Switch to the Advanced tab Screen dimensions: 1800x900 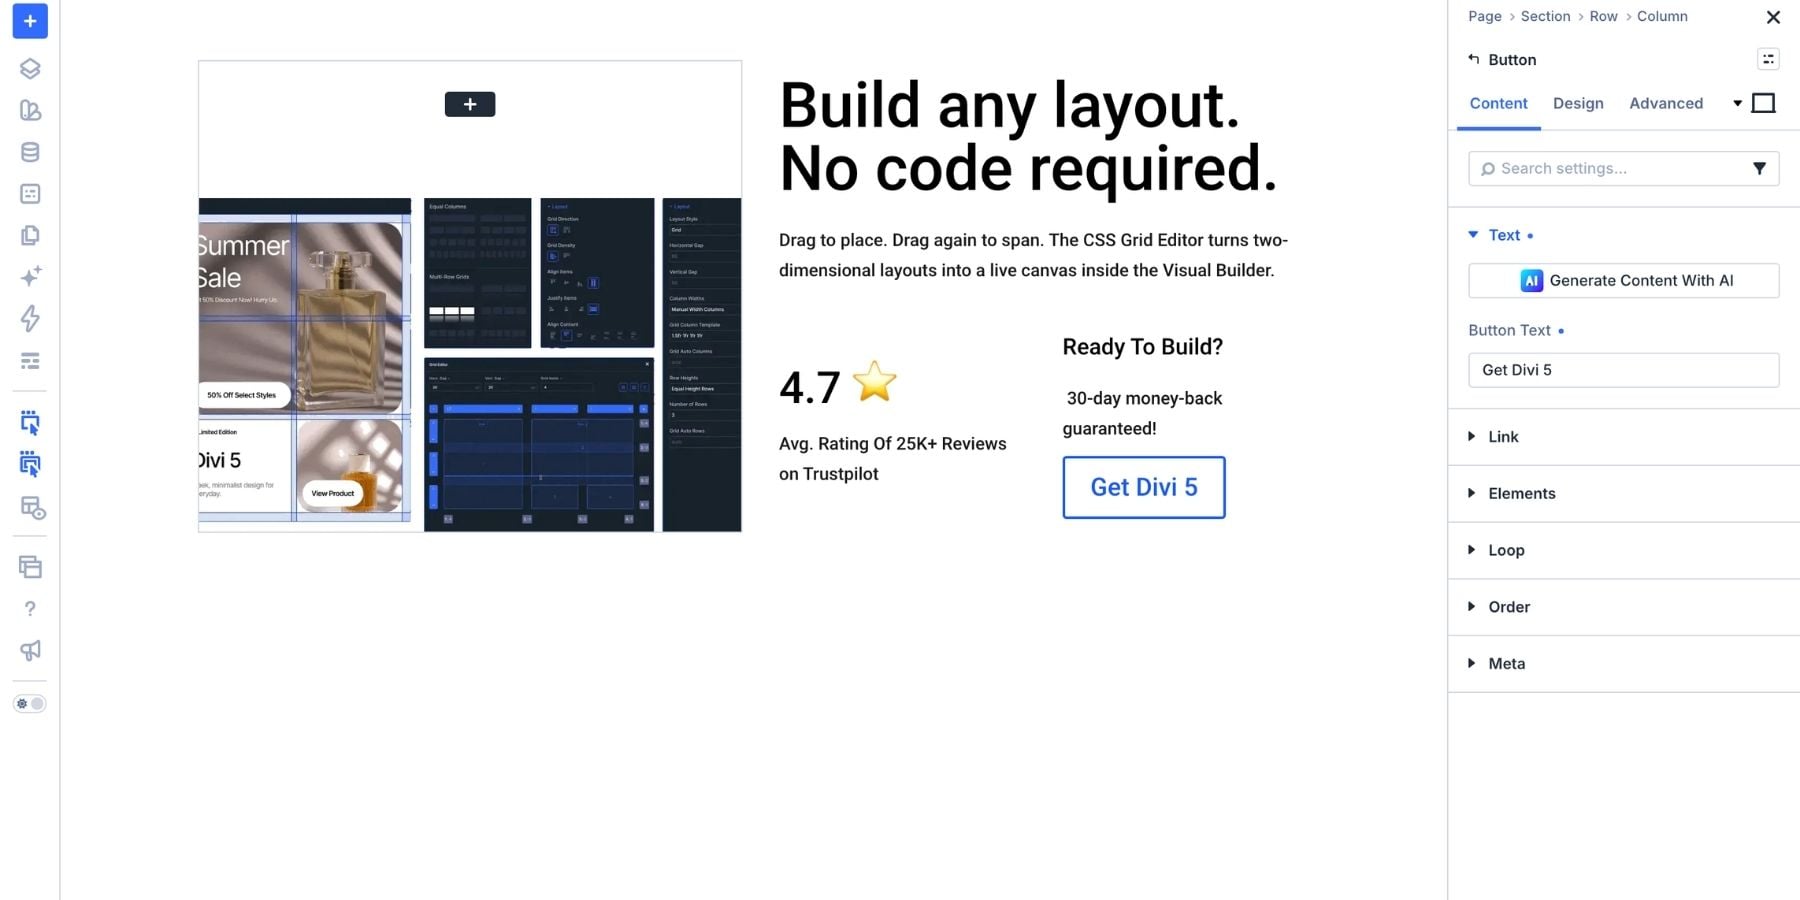tap(1666, 103)
